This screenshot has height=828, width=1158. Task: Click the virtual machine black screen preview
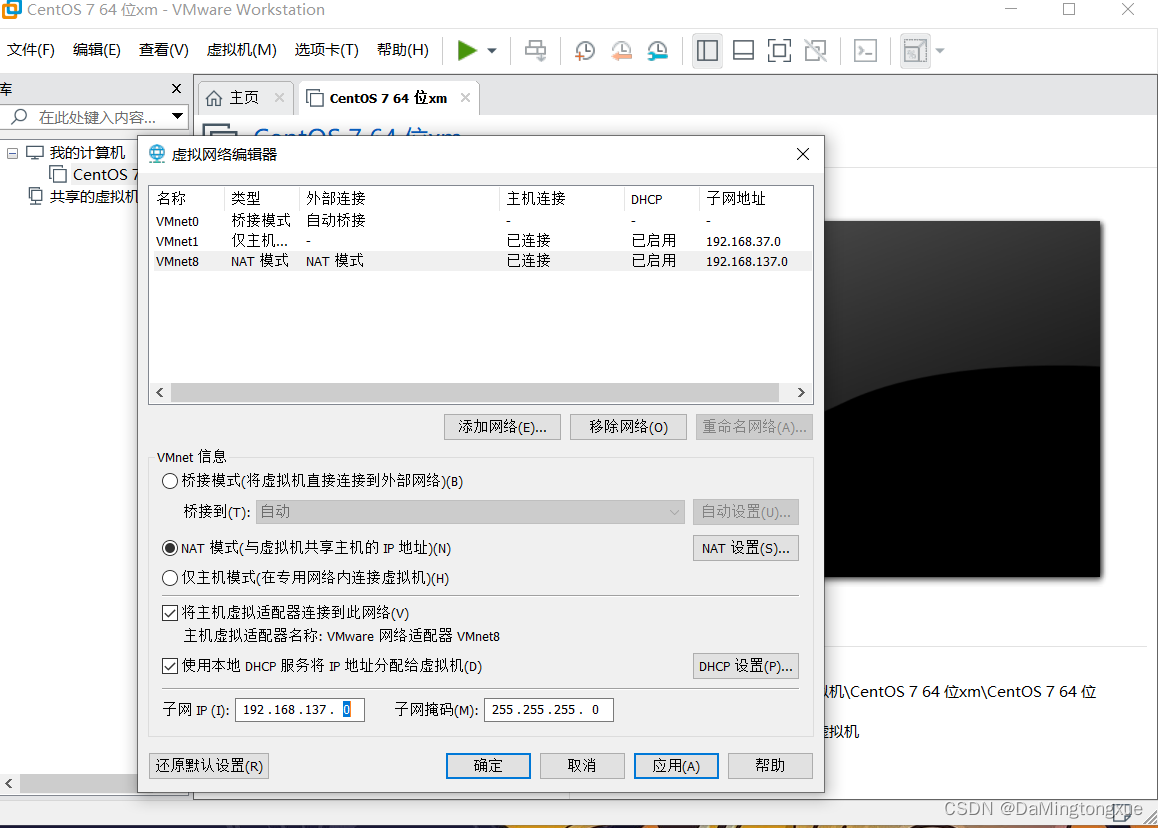962,399
